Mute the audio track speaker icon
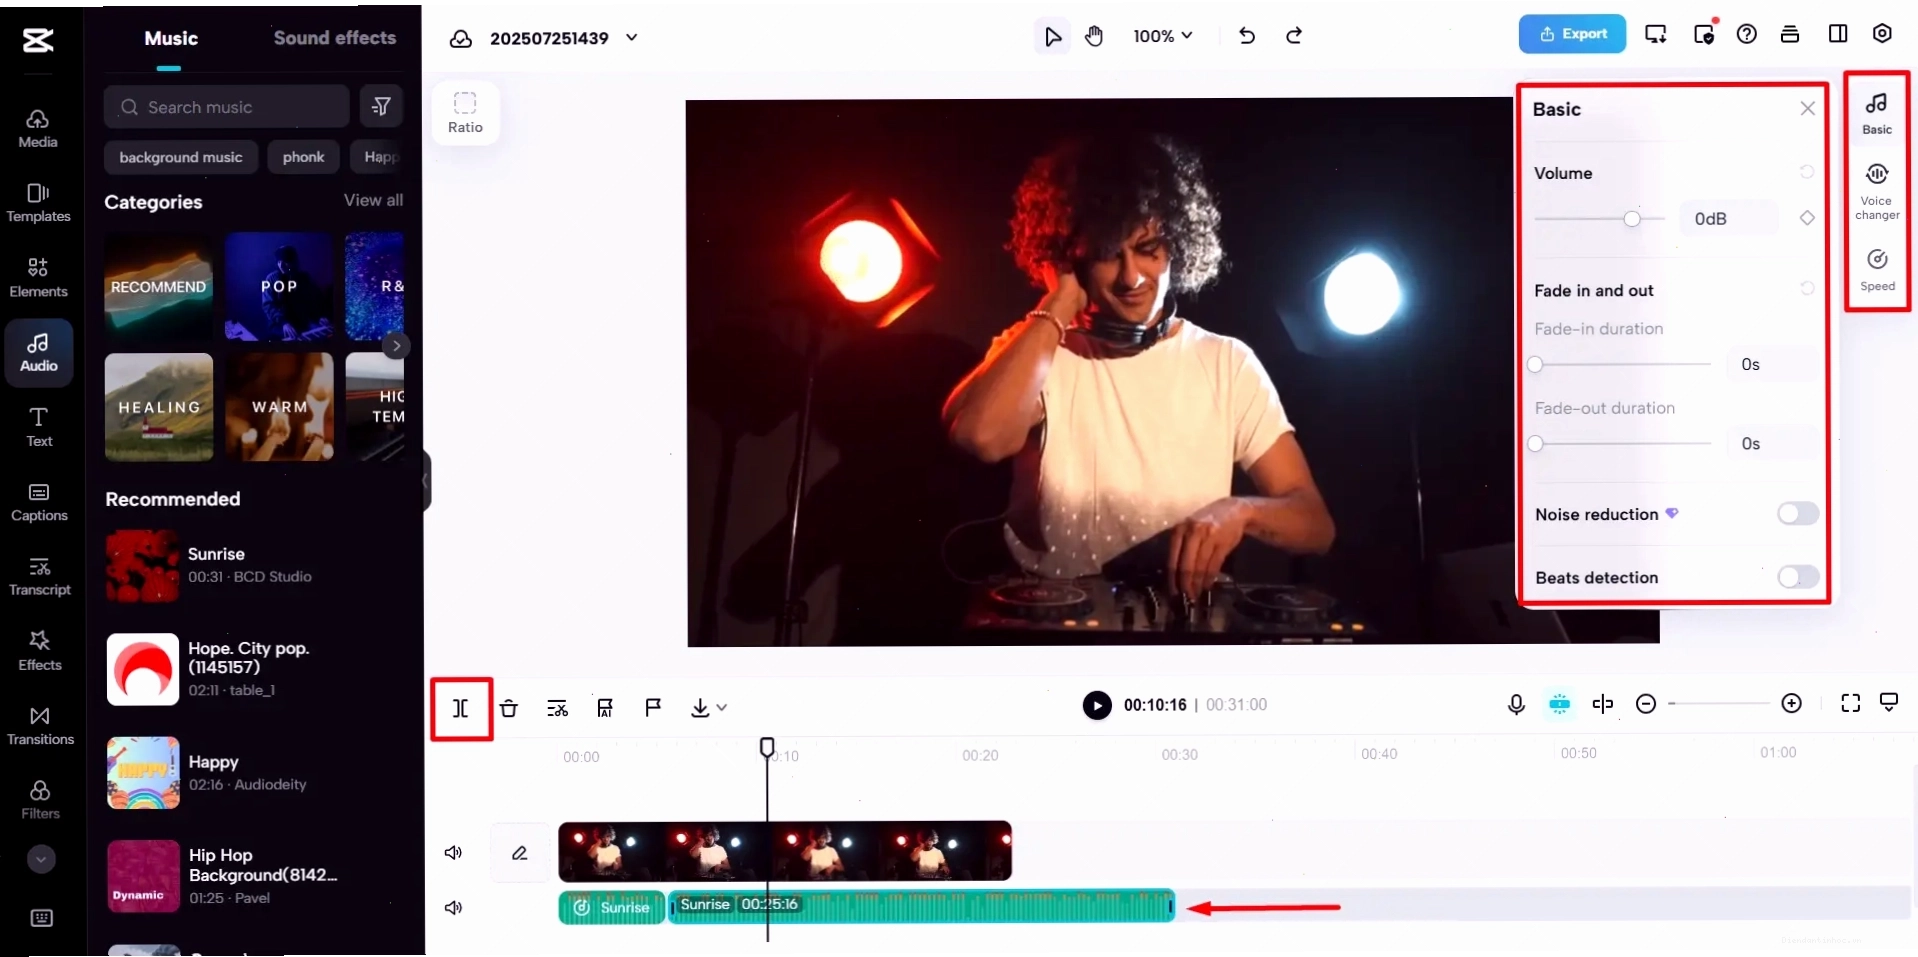This screenshot has height=957, width=1918. click(453, 907)
